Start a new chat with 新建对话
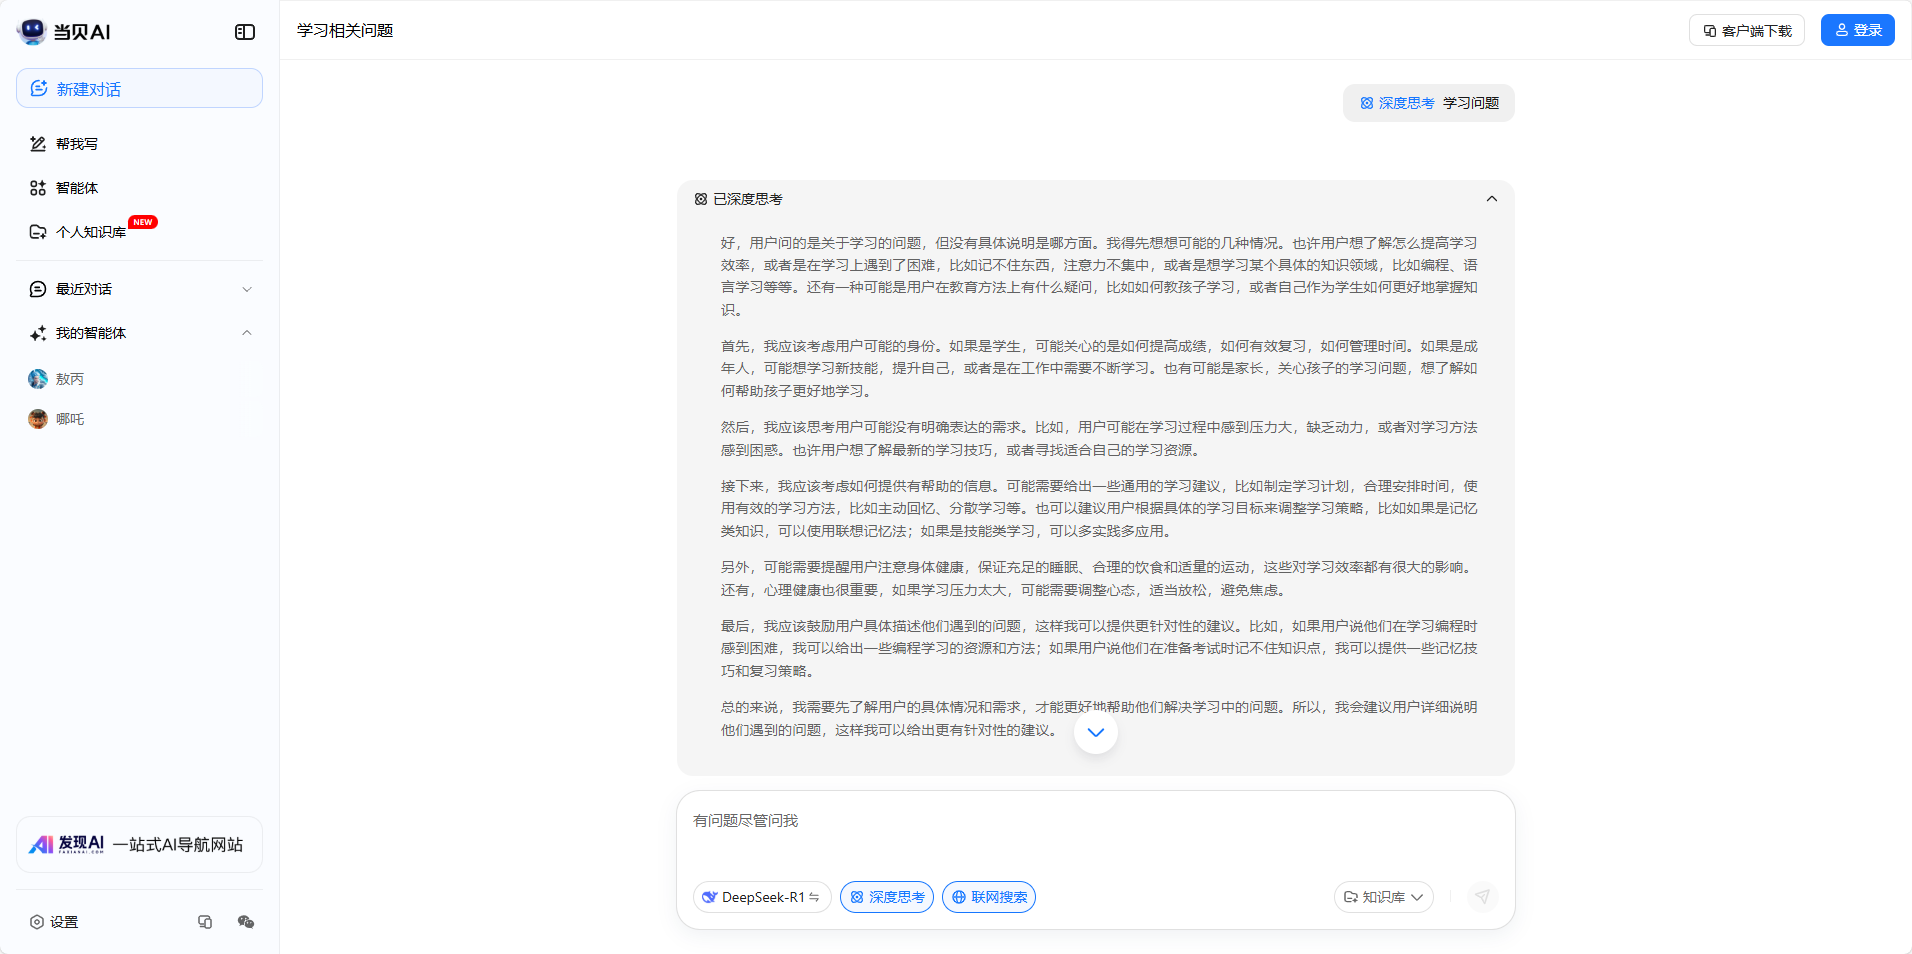 (x=139, y=88)
